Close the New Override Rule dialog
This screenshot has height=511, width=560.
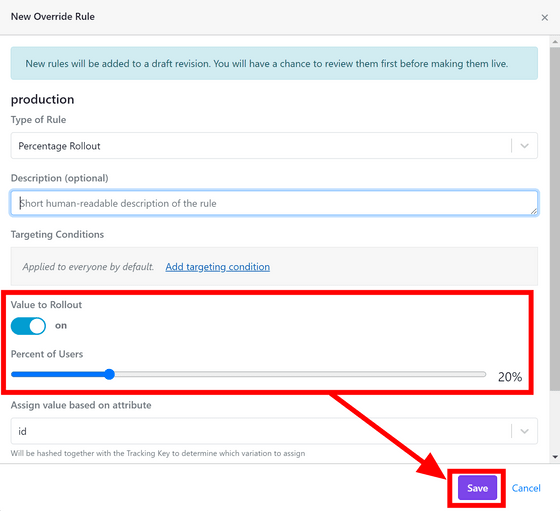click(x=544, y=17)
